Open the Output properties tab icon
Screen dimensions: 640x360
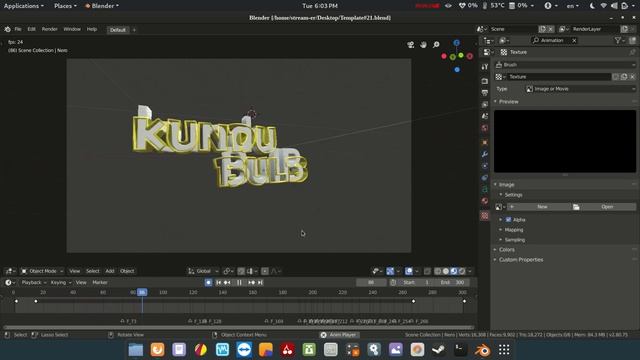[x=484, y=93]
